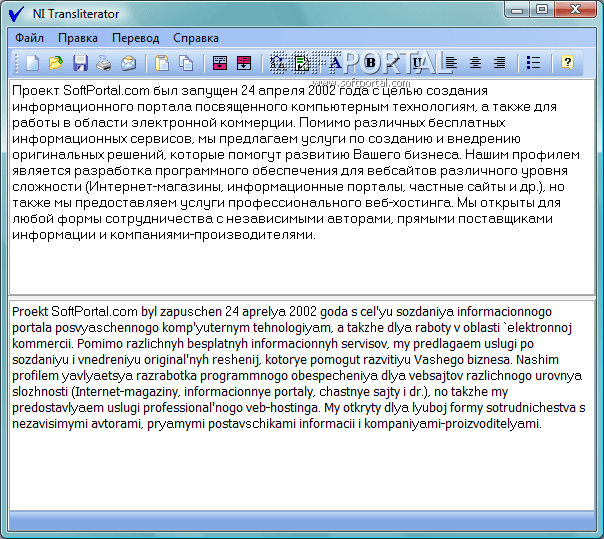The image size is (604, 539).
Task: Click the NI Transliterator checkmark app icon
Action: tap(16, 14)
